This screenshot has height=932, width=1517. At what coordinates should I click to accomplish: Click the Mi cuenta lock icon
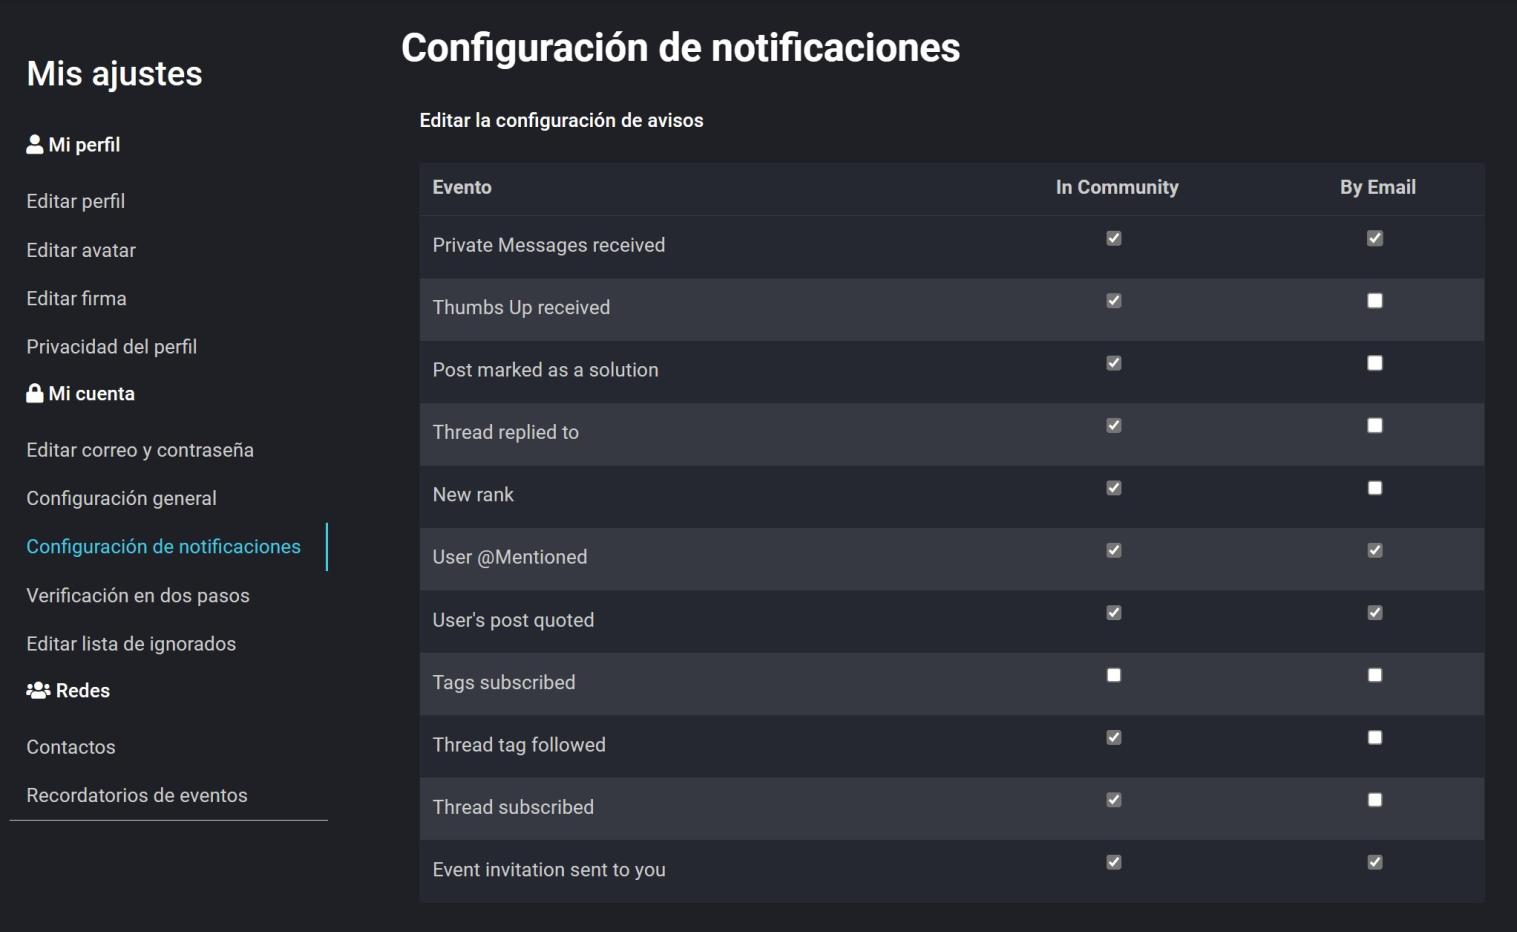35,393
